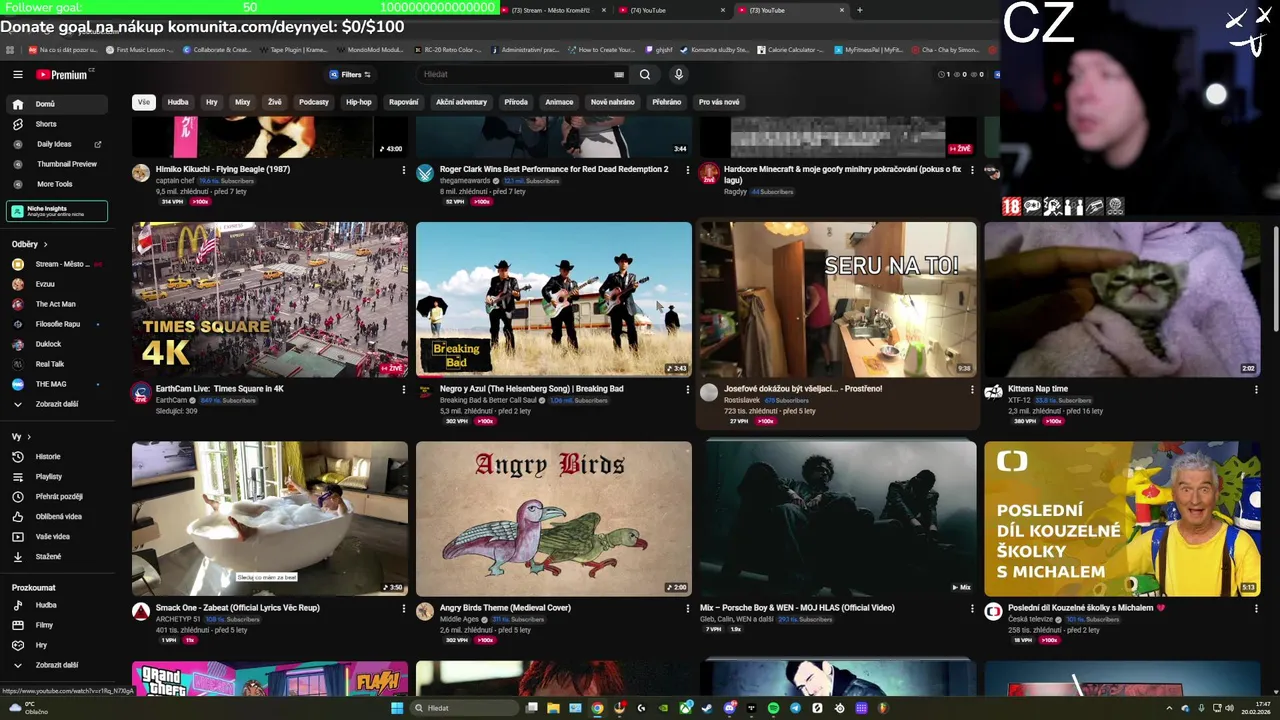The image size is (1280, 720).
Task: Open Shorts in the sidebar
Action: coord(56,124)
